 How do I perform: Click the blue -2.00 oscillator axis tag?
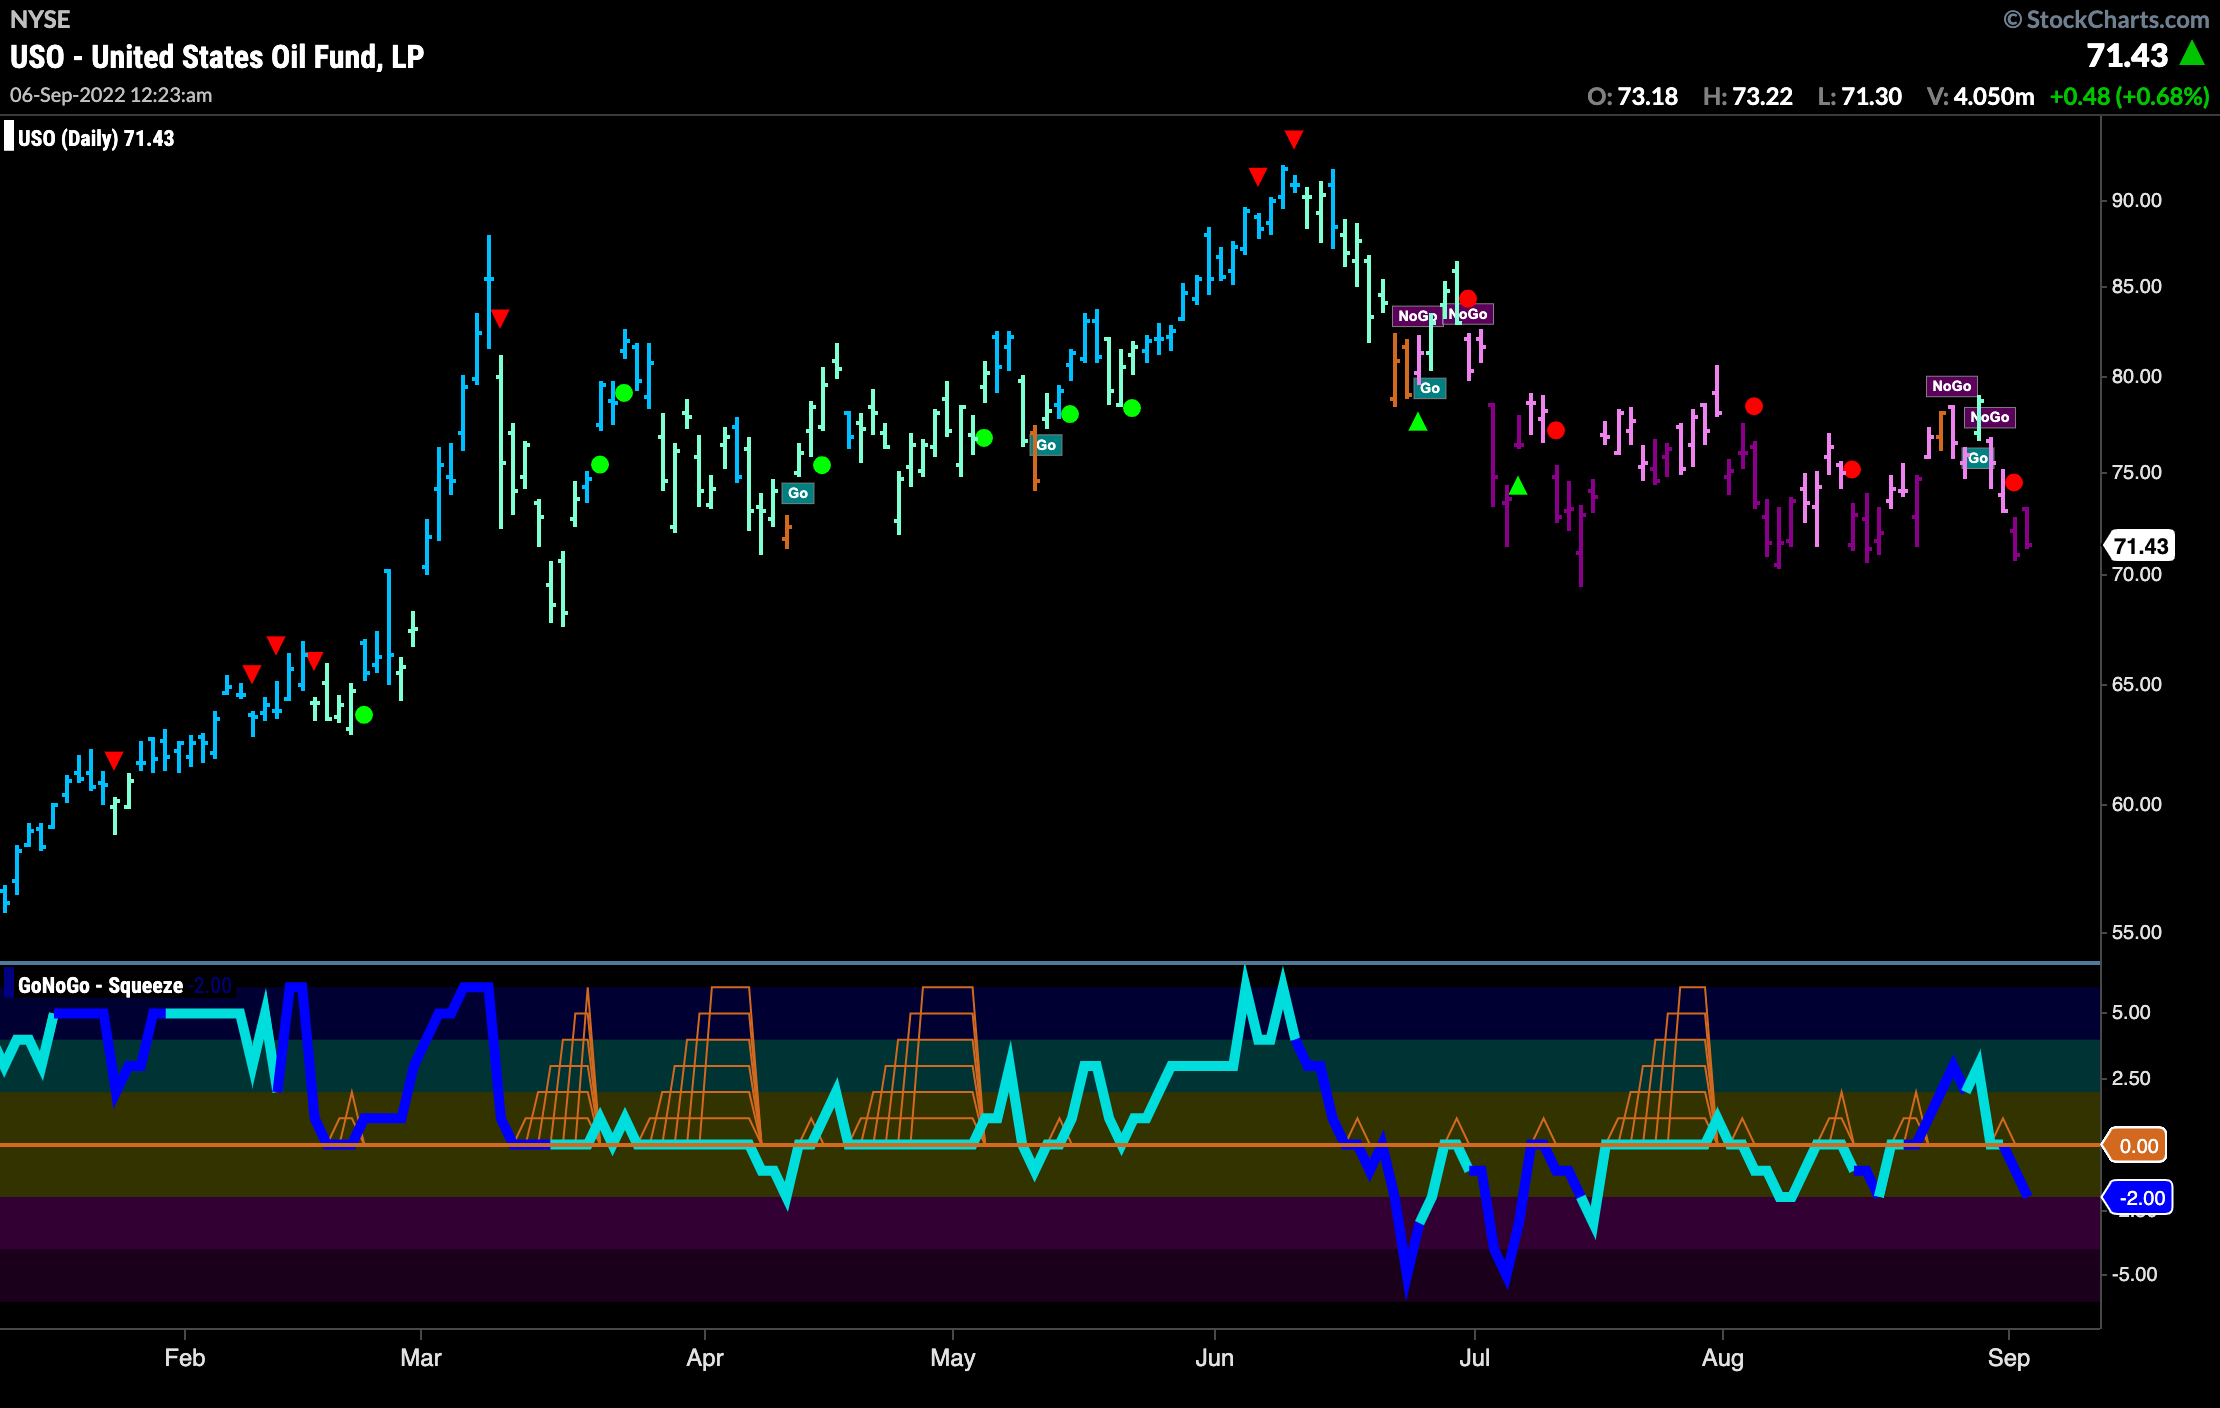[2140, 1198]
